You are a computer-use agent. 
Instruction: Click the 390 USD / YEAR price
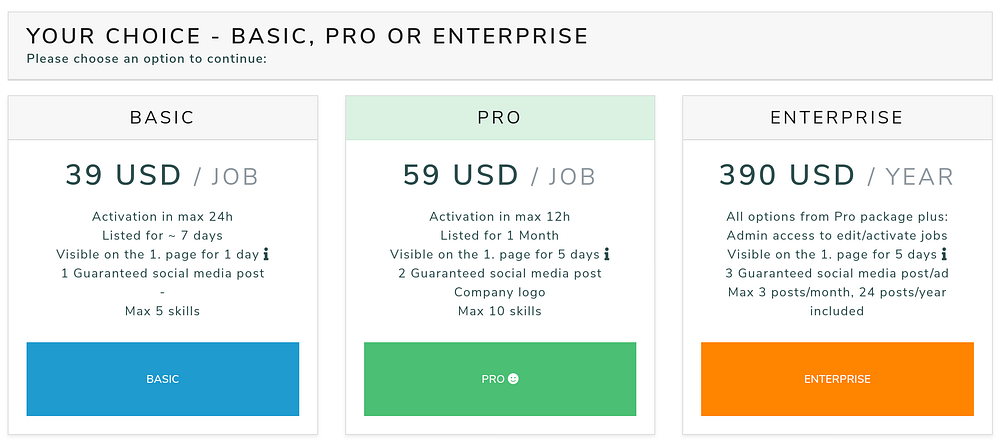coord(837,176)
